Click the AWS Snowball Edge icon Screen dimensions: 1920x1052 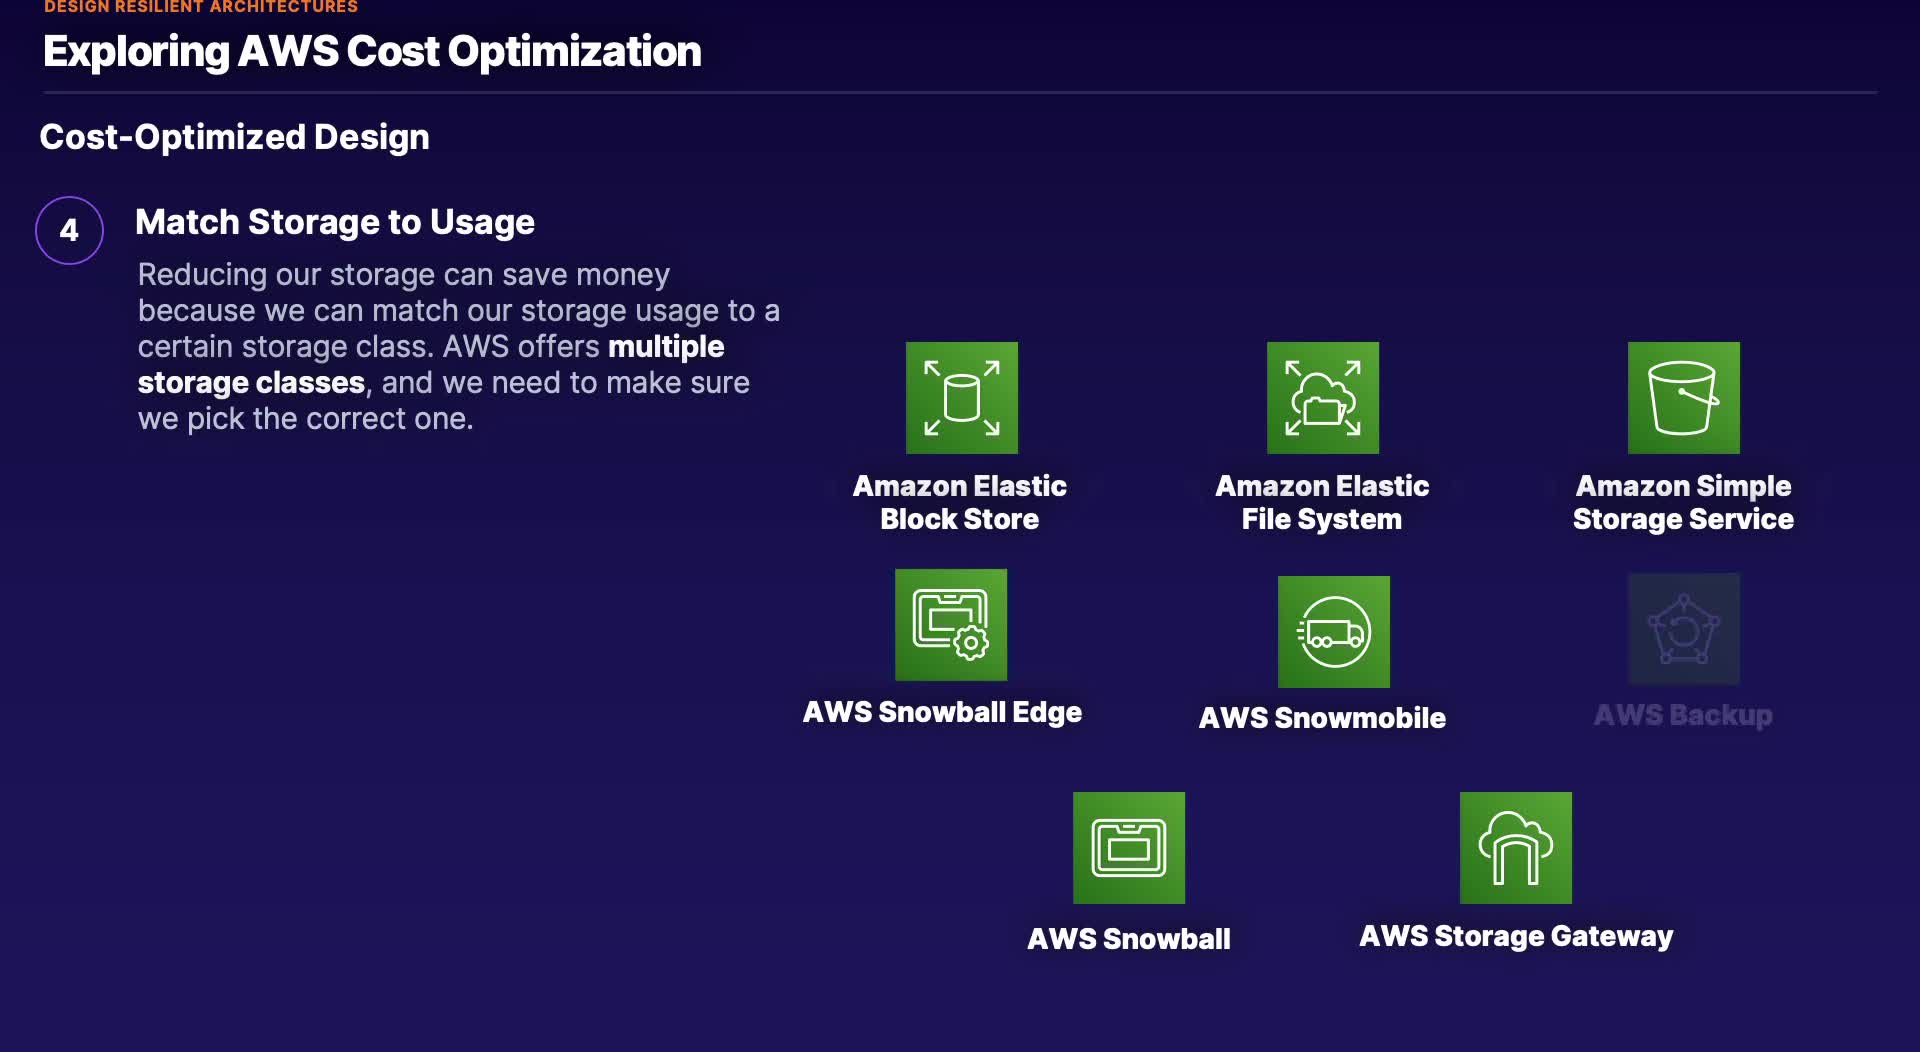click(x=950, y=625)
